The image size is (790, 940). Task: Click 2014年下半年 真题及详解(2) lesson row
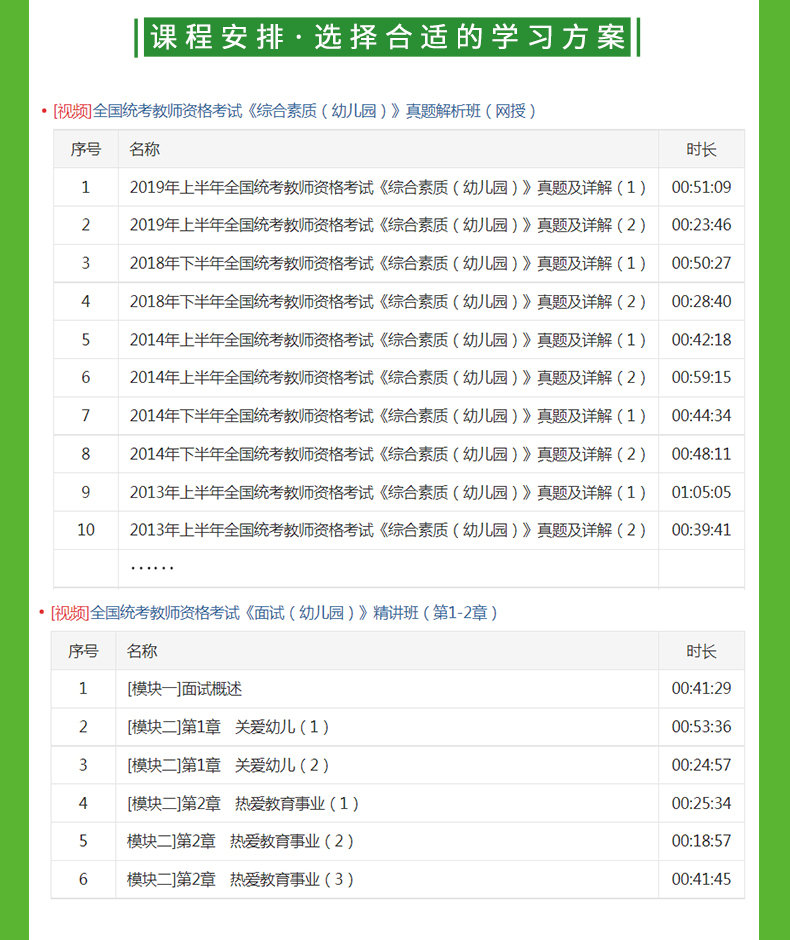coord(388,454)
